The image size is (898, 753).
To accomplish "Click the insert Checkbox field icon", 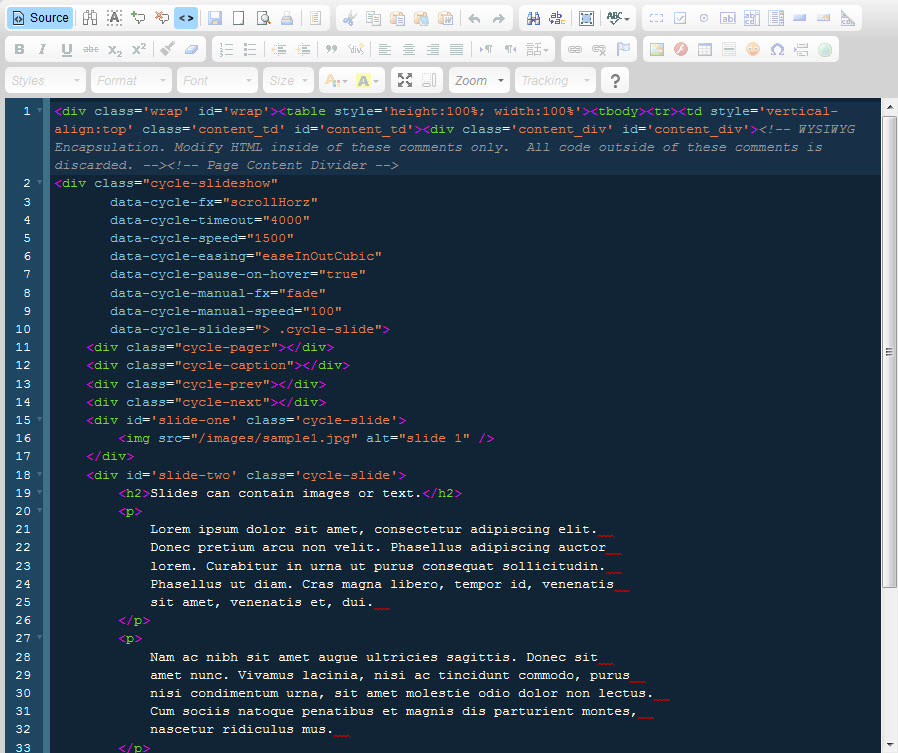I will (680, 18).
